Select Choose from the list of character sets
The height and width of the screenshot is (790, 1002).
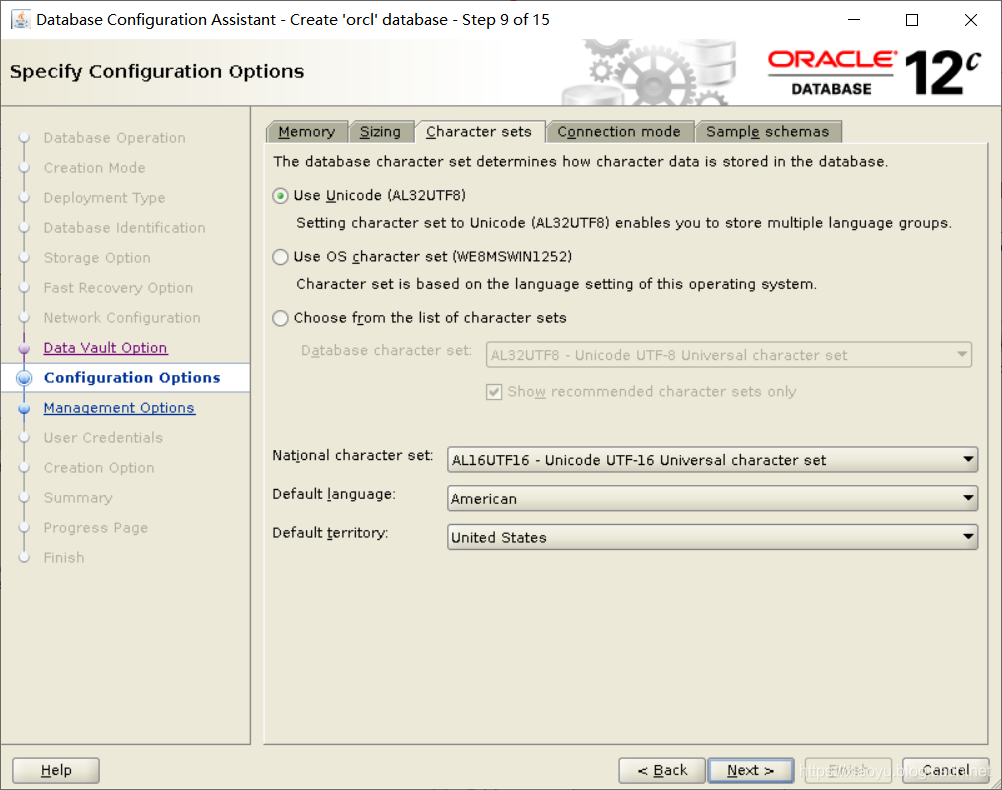(x=280, y=318)
